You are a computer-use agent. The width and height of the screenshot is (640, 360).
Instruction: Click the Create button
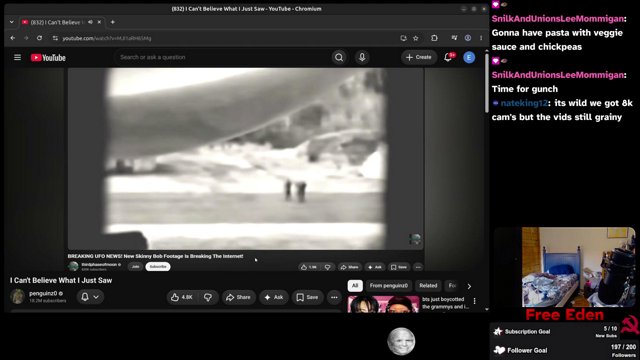coord(419,58)
